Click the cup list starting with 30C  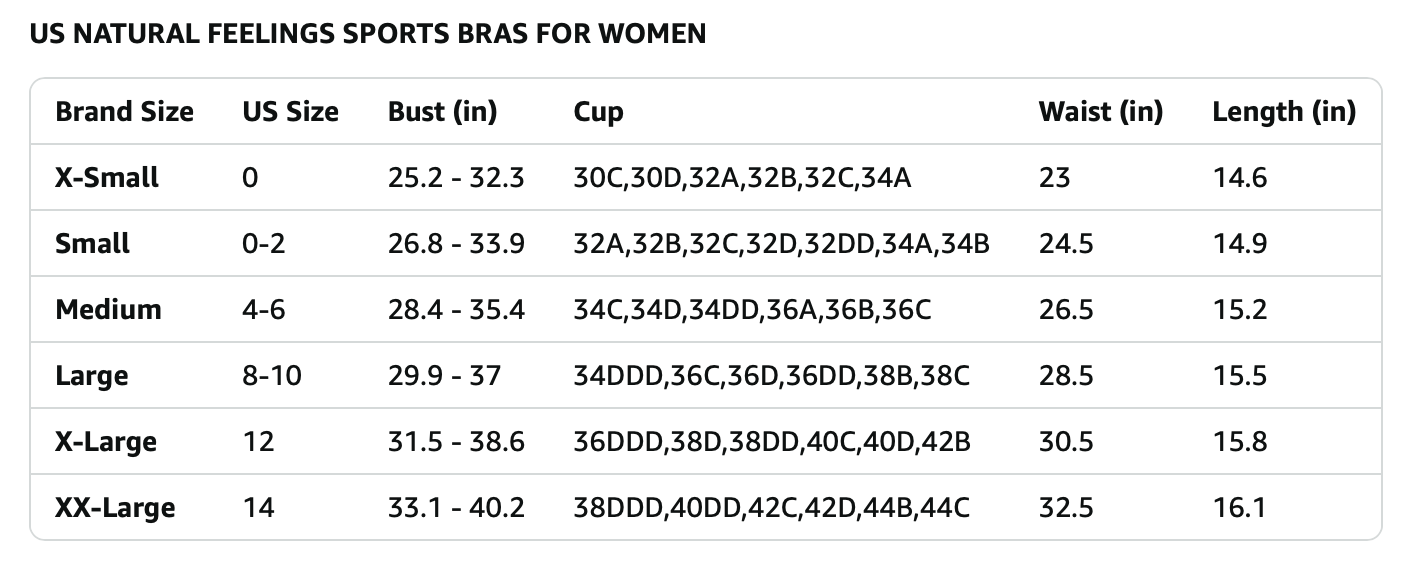point(742,178)
